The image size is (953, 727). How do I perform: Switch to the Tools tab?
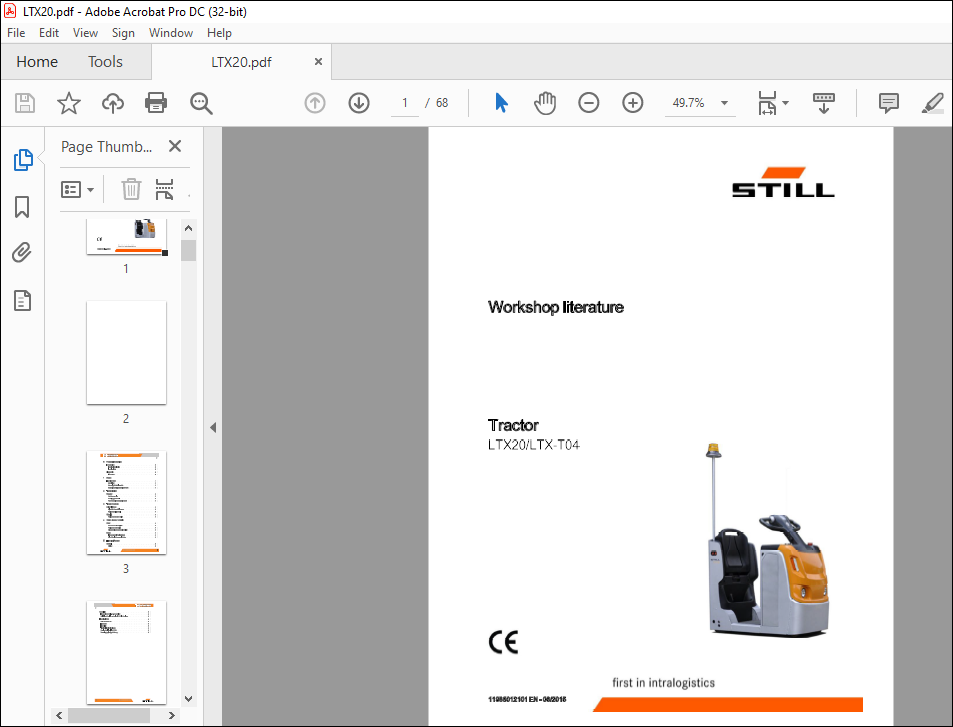point(105,61)
